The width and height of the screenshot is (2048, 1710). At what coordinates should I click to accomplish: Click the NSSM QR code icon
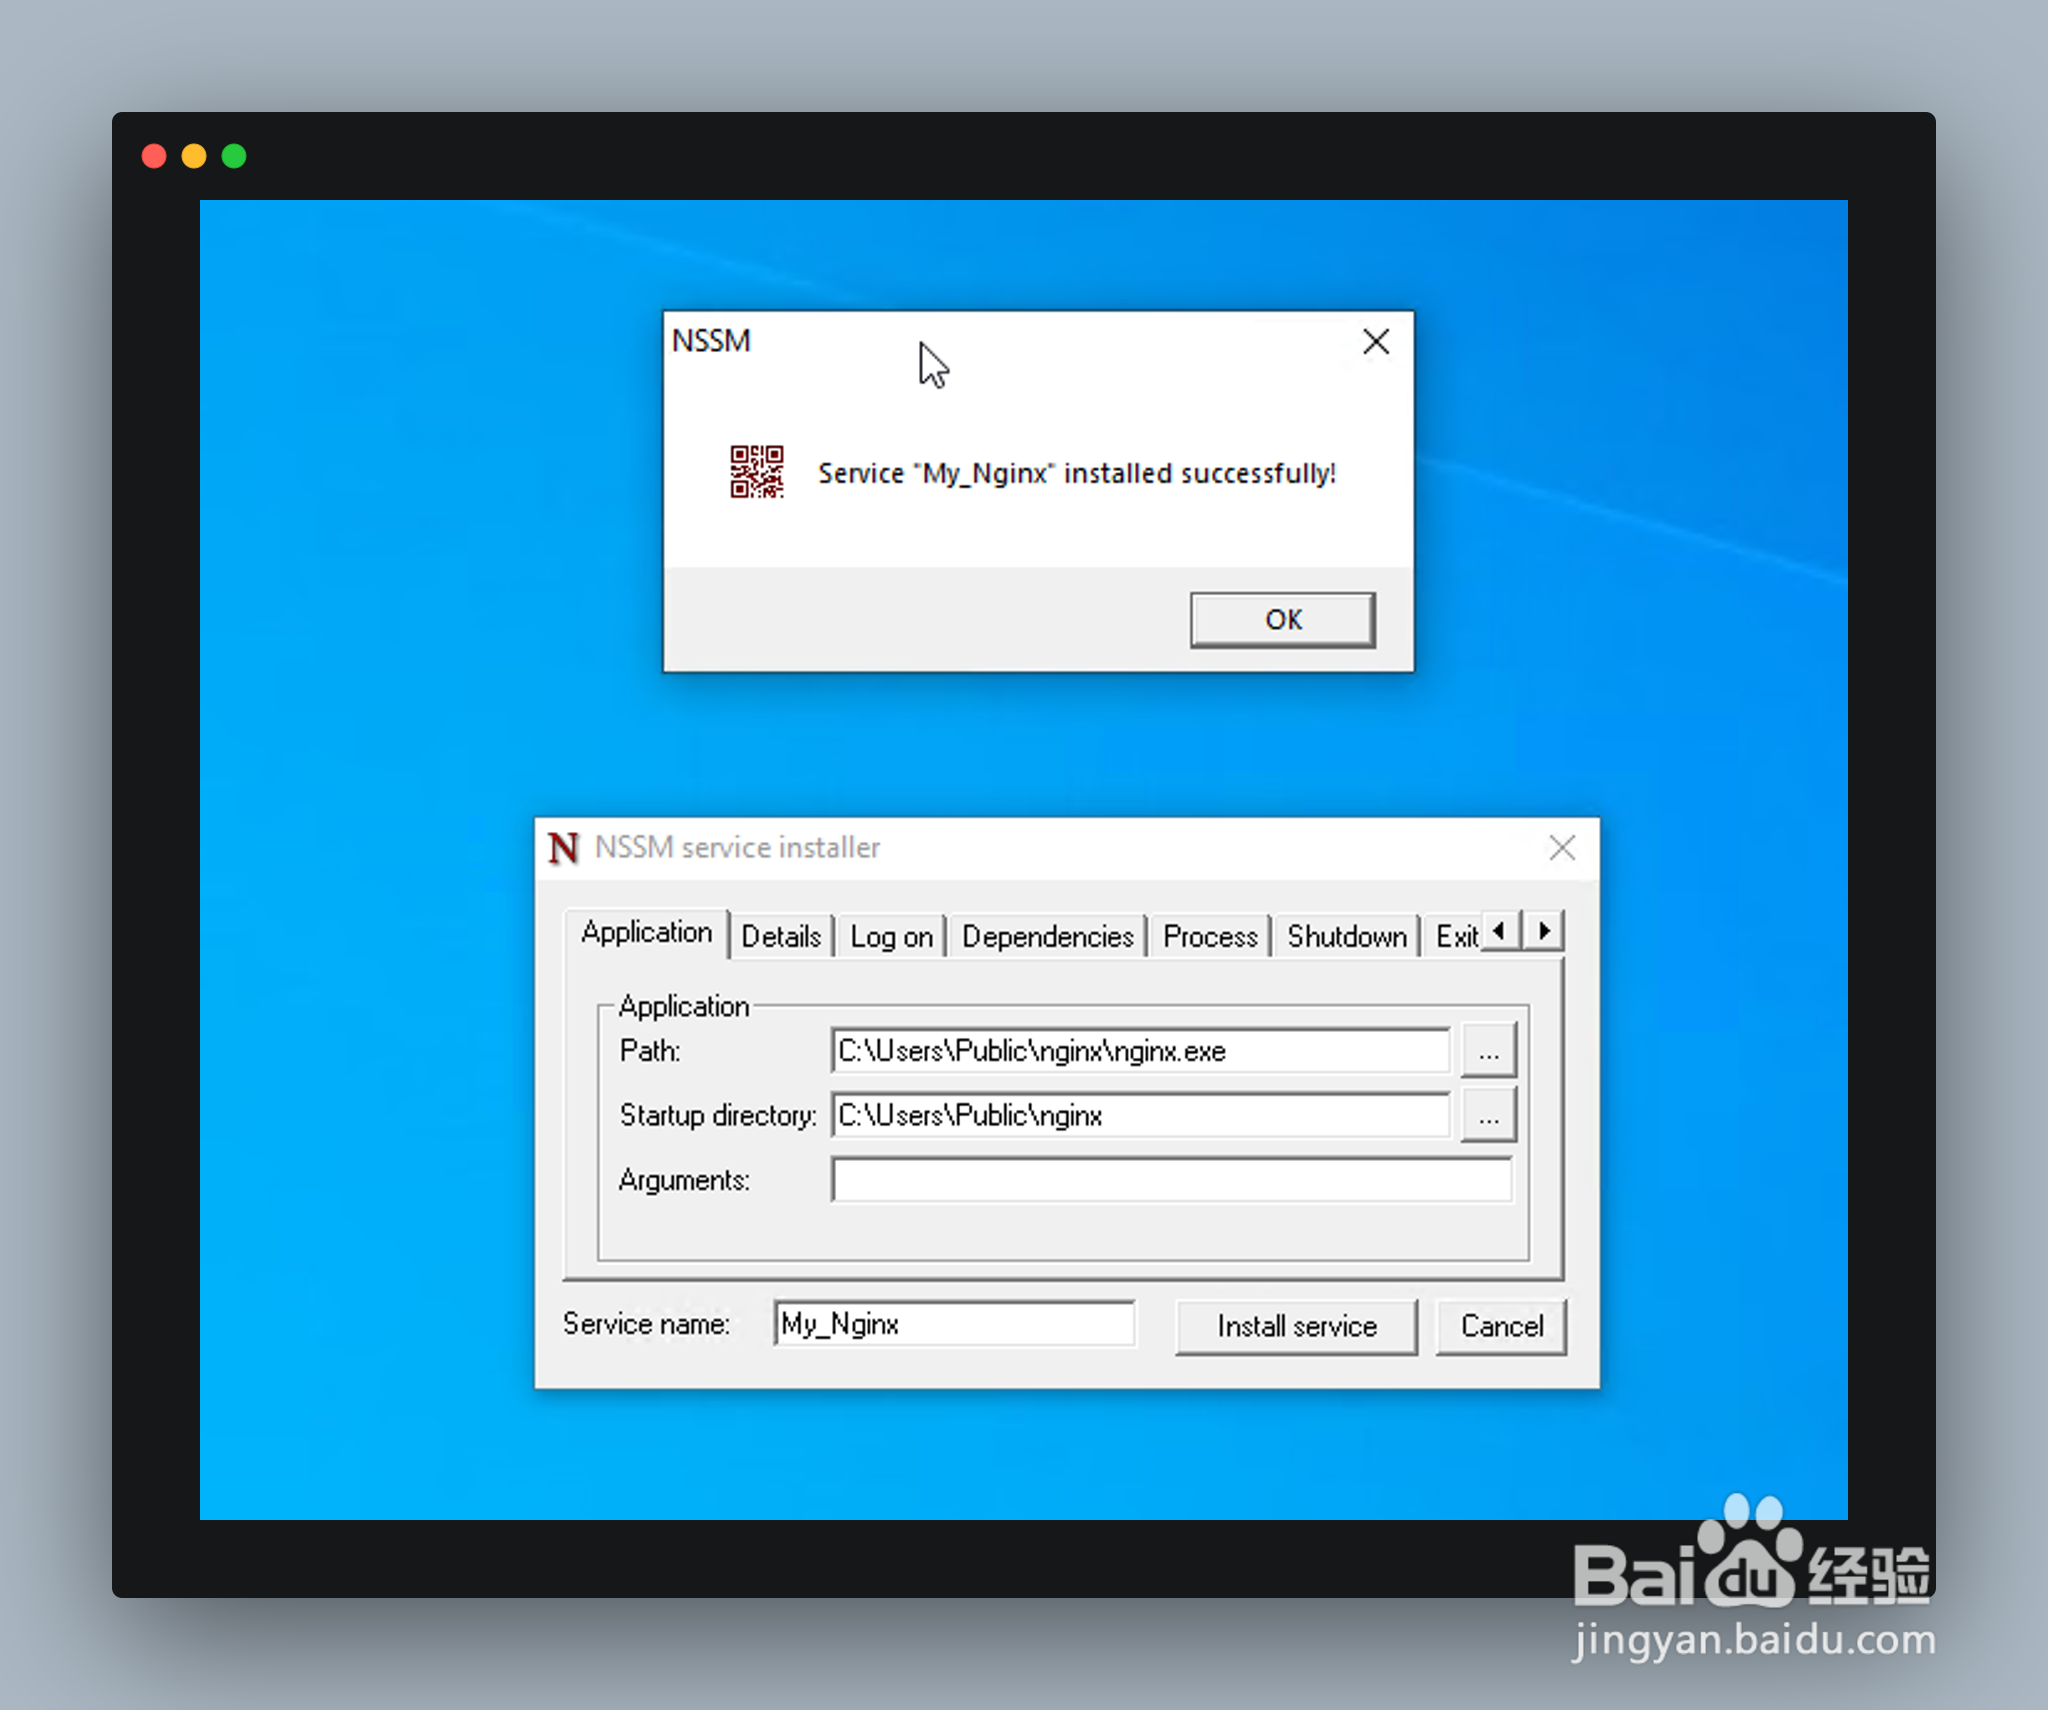(x=760, y=473)
